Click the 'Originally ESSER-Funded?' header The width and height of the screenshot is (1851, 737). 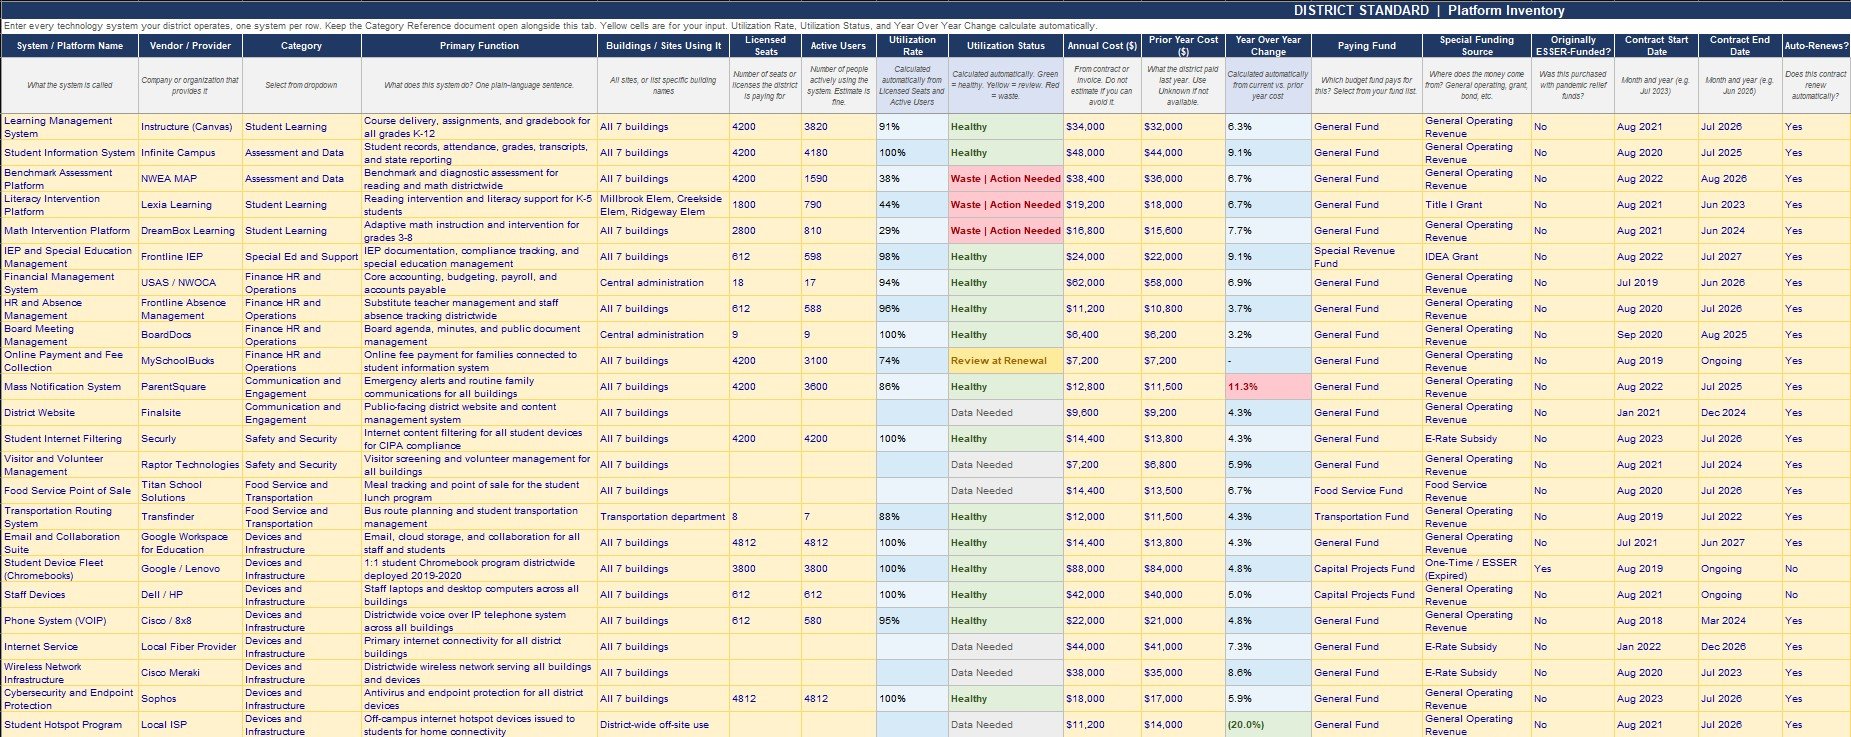(x=1573, y=46)
